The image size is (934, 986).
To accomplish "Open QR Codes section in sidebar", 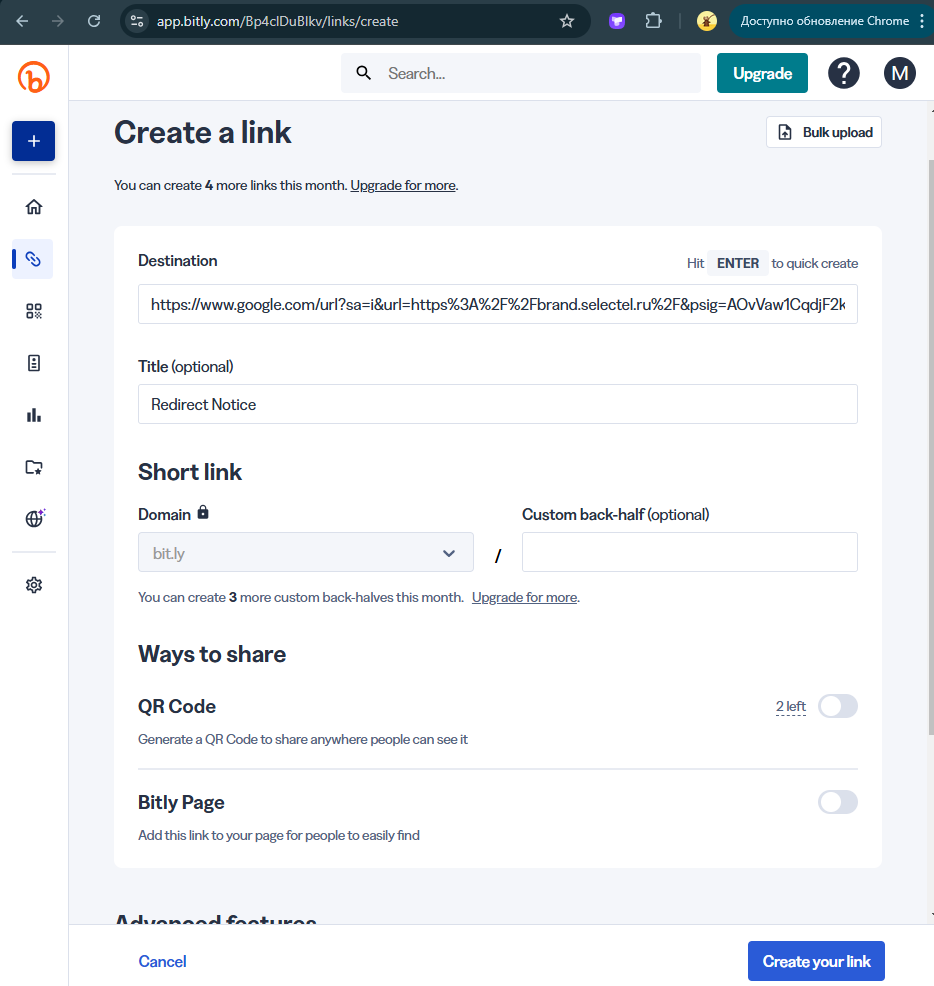I will point(34,311).
